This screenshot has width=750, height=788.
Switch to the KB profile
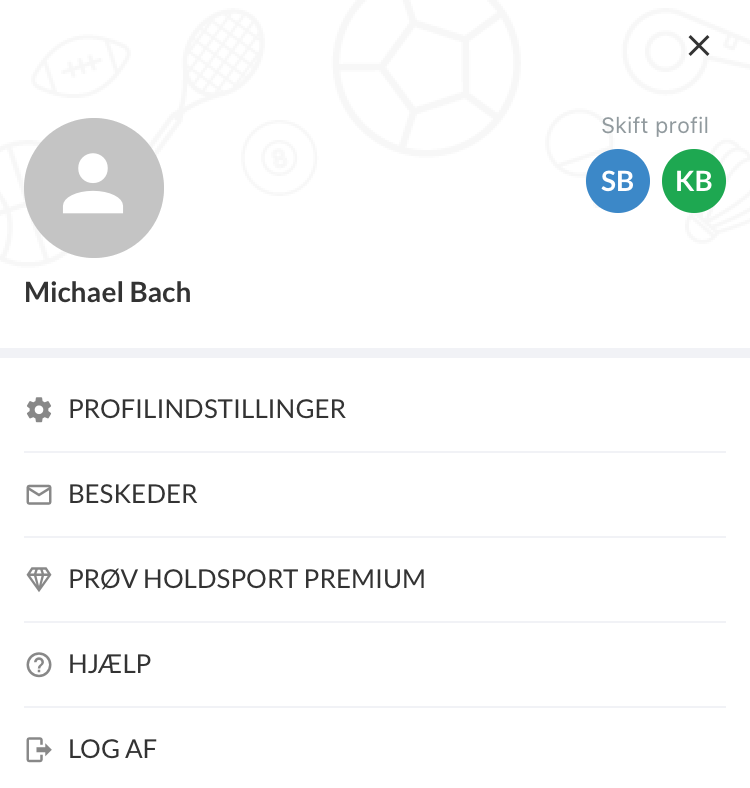(694, 181)
